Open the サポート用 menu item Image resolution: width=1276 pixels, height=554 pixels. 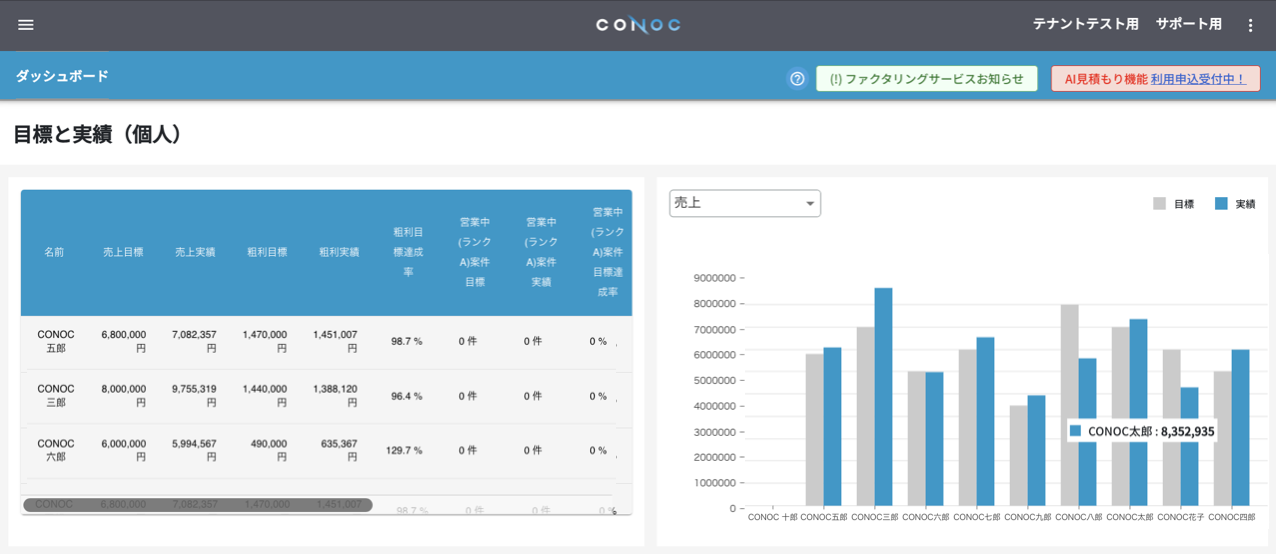coord(1188,24)
